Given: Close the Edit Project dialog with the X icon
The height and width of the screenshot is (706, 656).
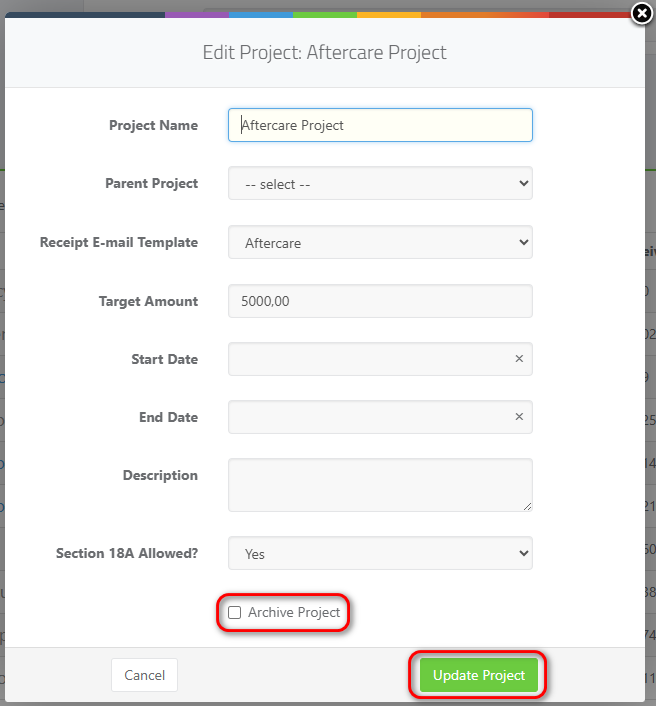Looking at the screenshot, I should (x=643, y=13).
